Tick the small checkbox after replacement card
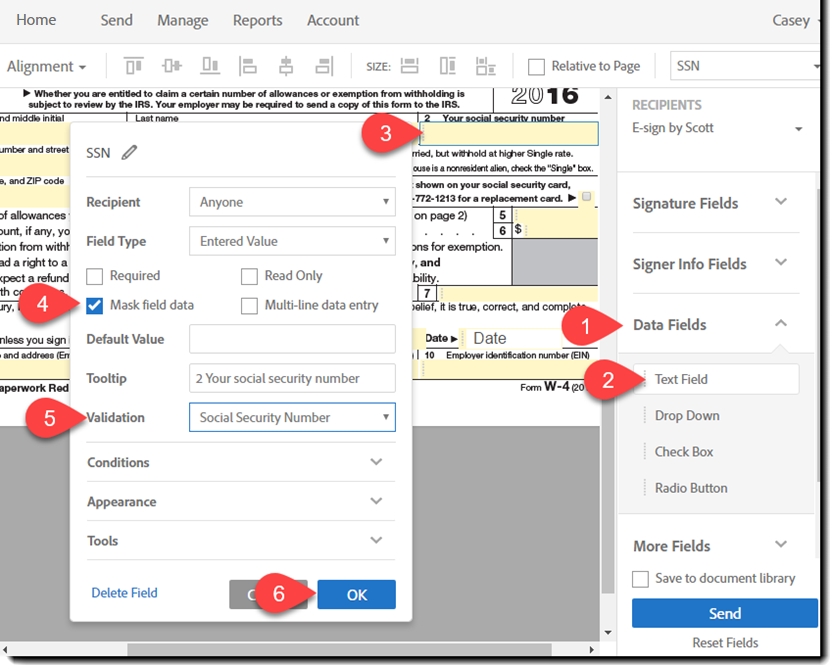 point(587,197)
